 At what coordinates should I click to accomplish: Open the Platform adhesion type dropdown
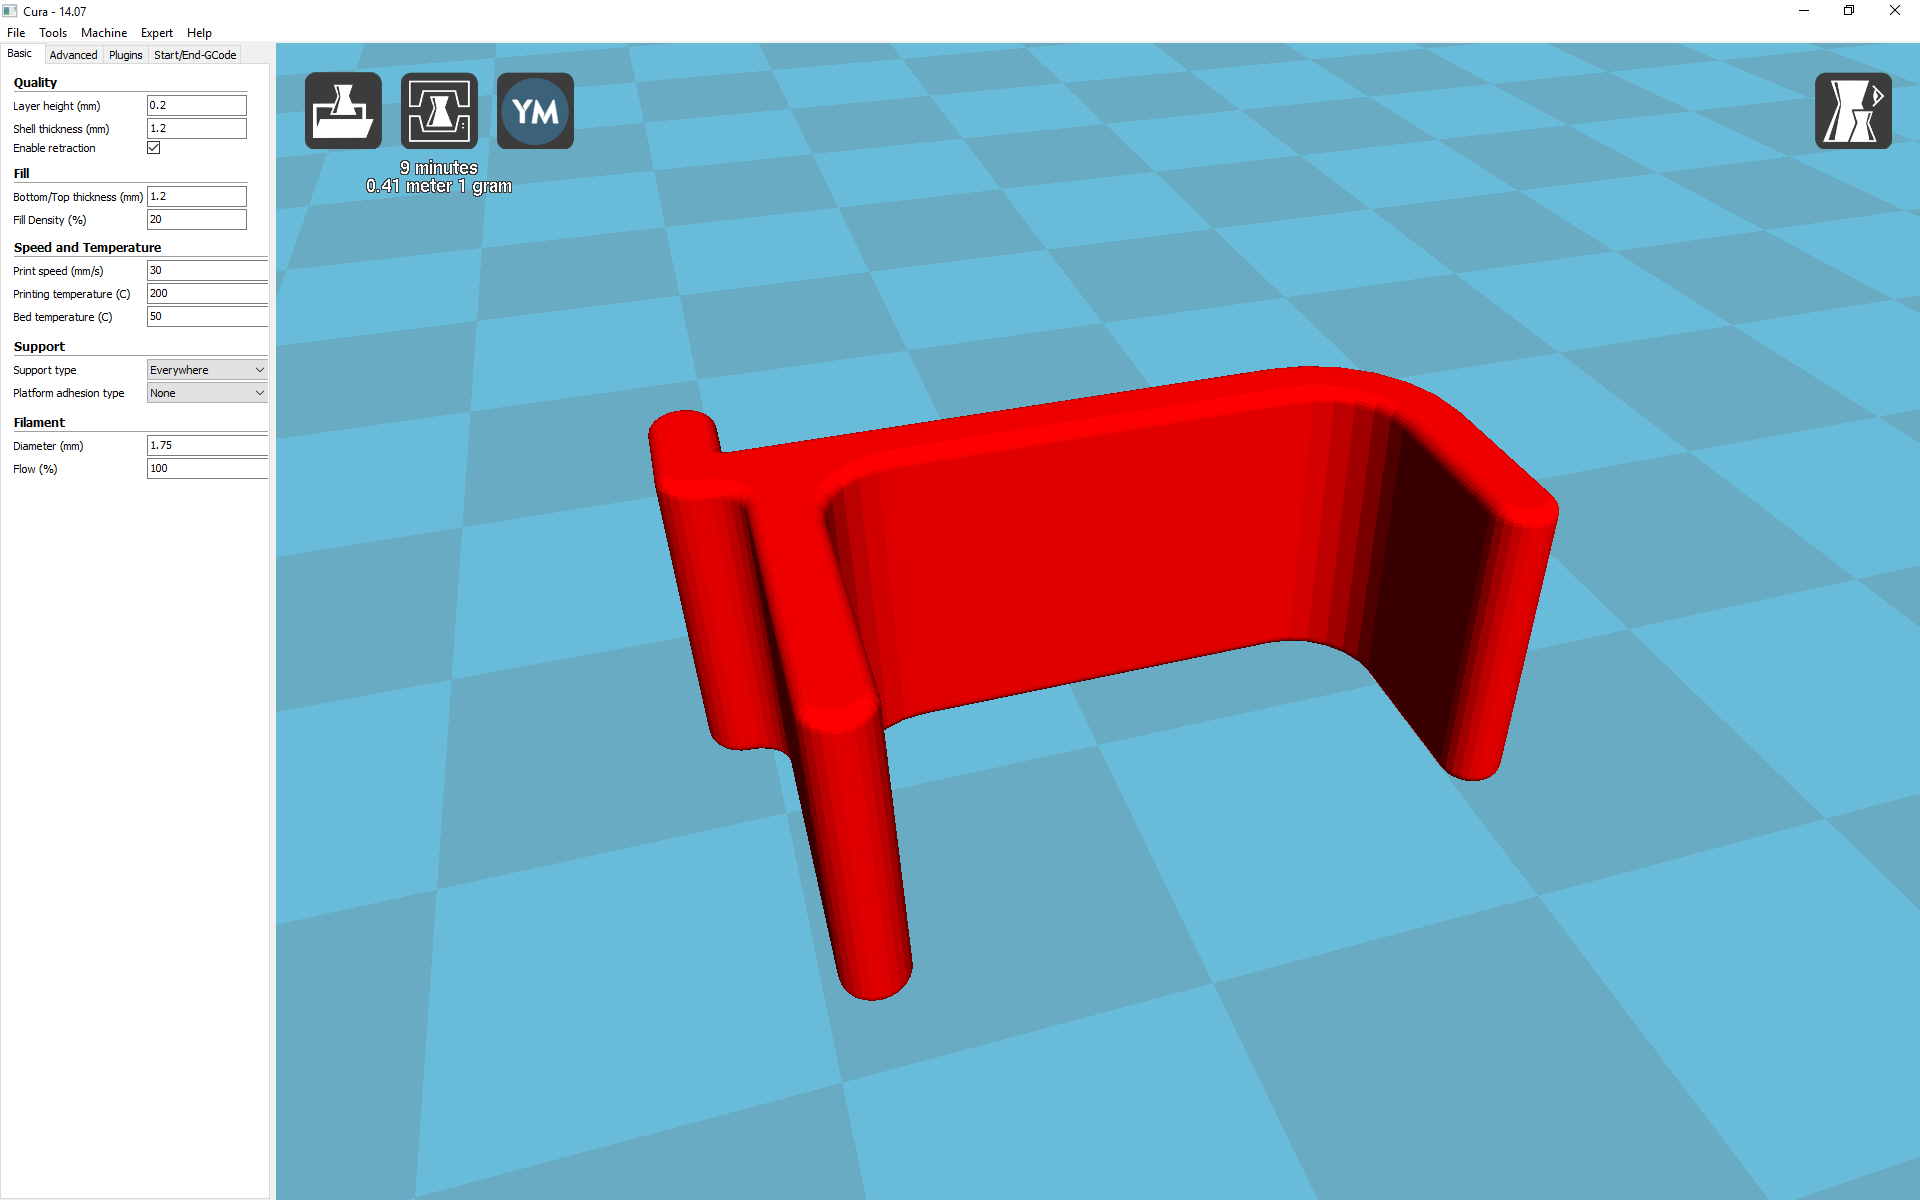207,393
